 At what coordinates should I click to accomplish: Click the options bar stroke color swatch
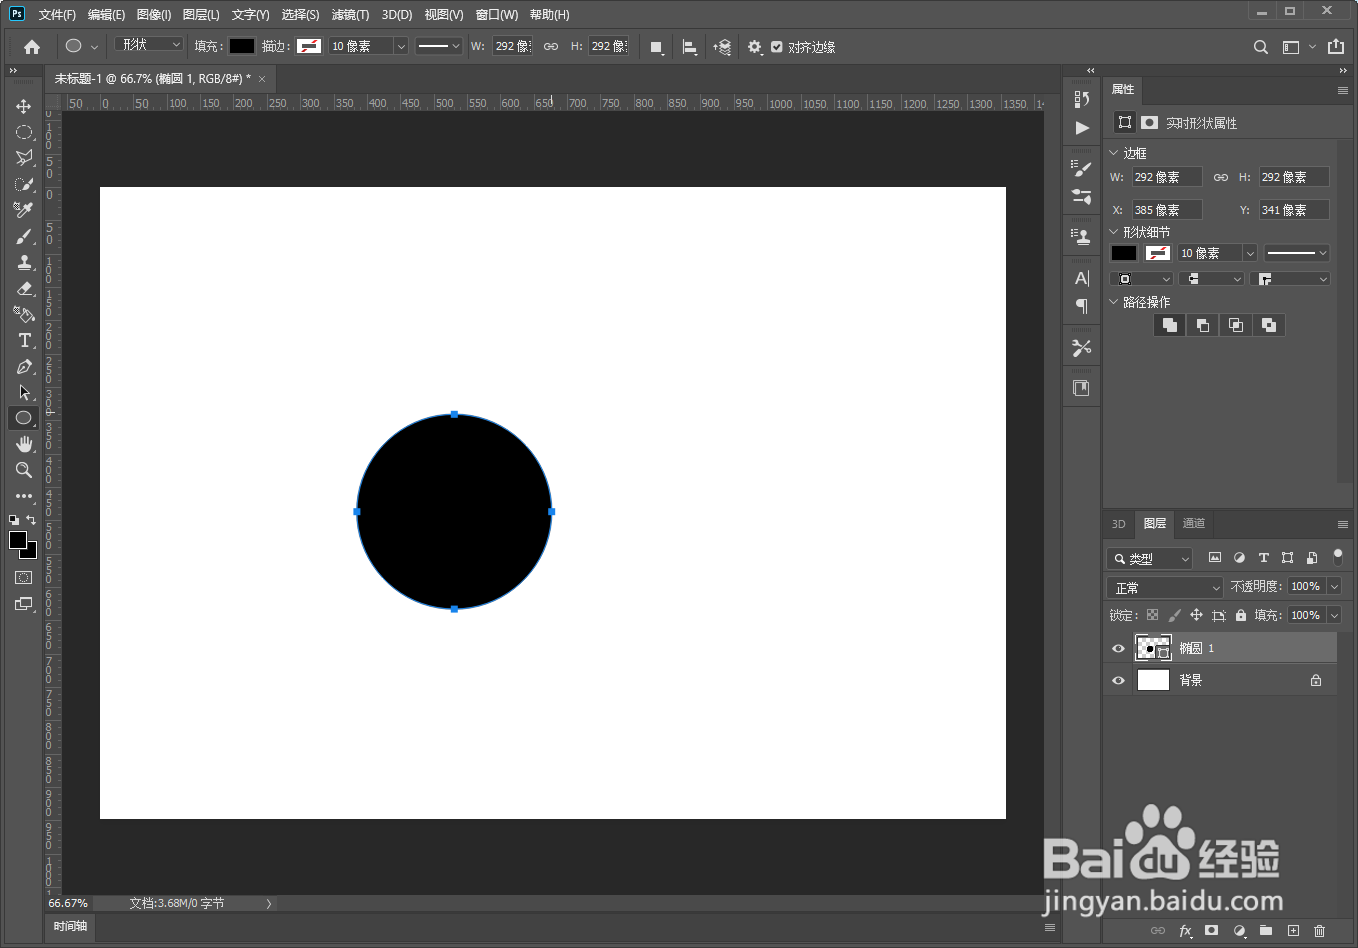point(309,46)
